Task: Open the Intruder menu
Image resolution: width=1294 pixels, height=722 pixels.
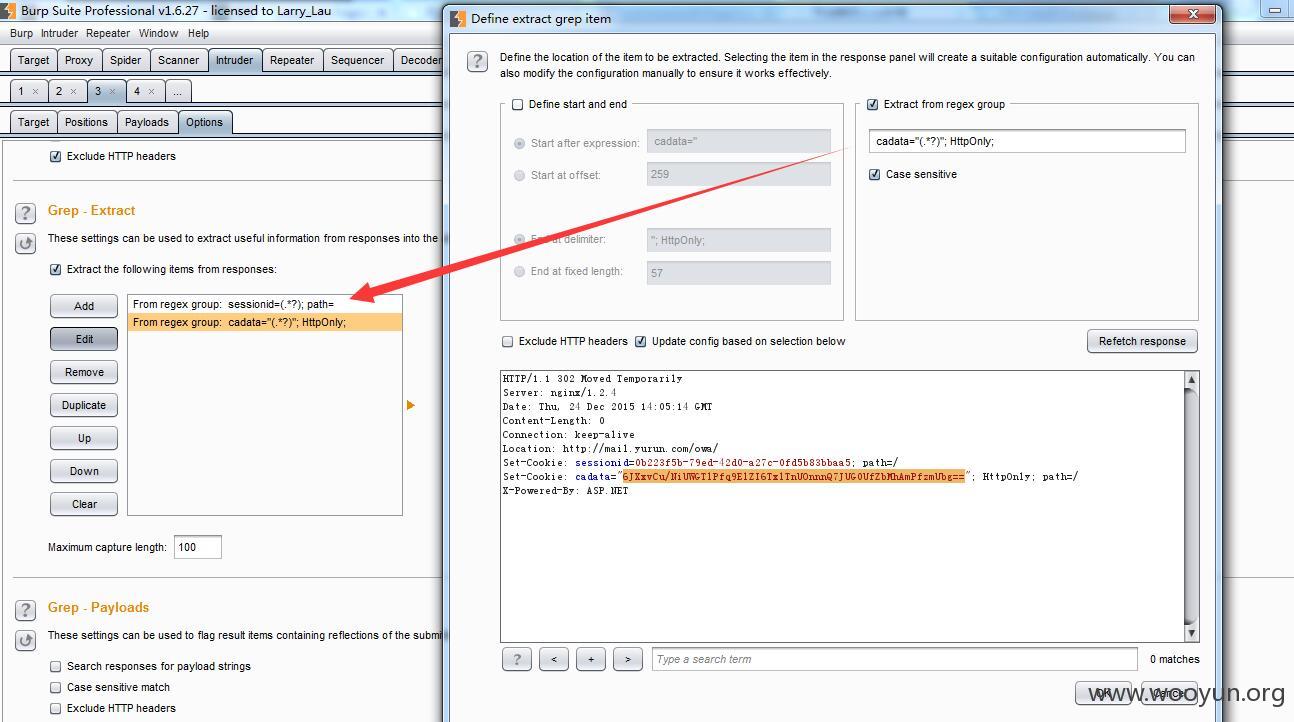Action: [x=59, y=33]
